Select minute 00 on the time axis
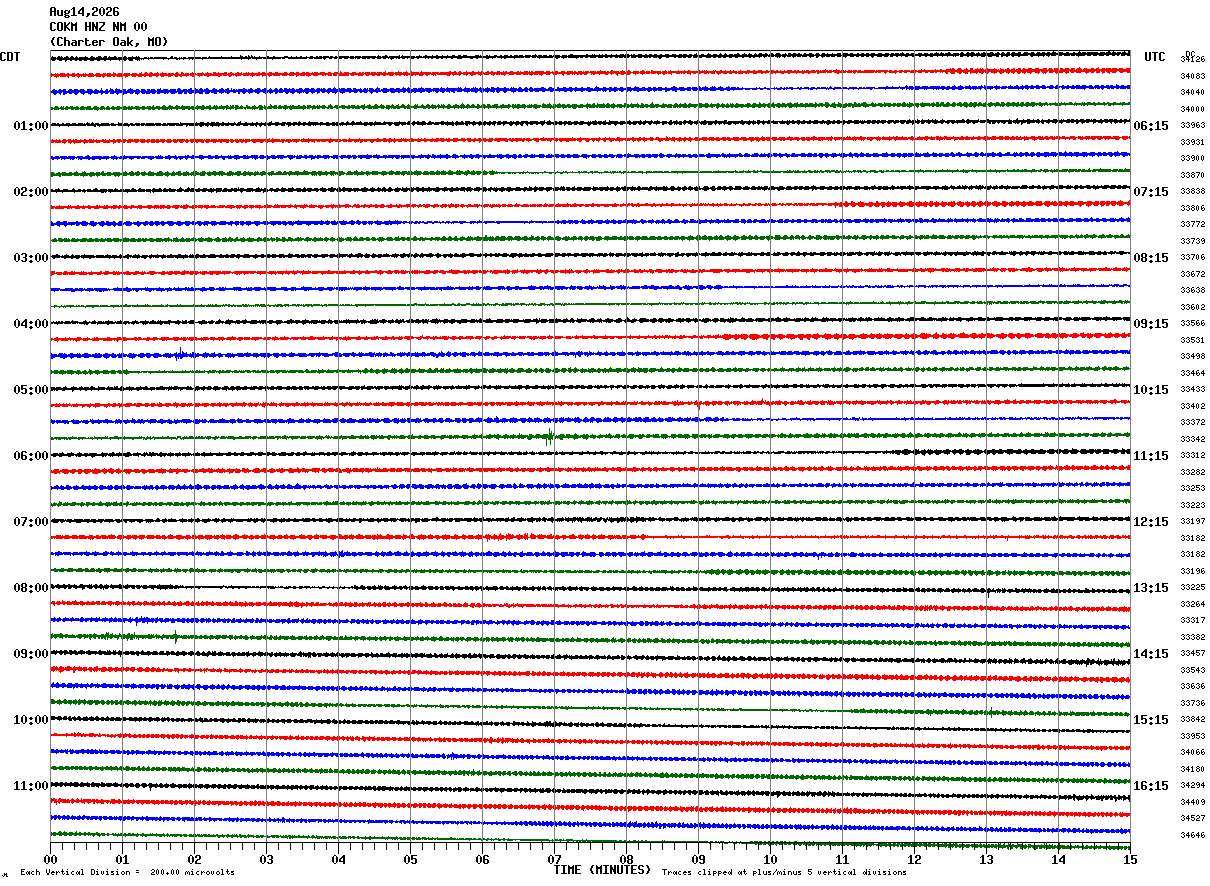The width and height of the screenshot is (1210, 886). [50, 859]
